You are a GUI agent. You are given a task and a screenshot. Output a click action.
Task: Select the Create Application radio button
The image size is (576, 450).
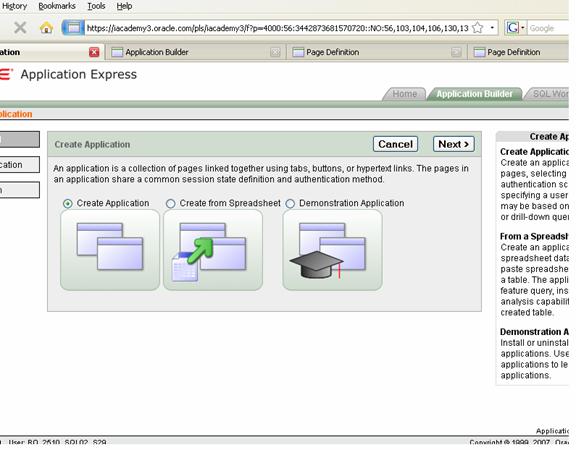pos(68,204)
